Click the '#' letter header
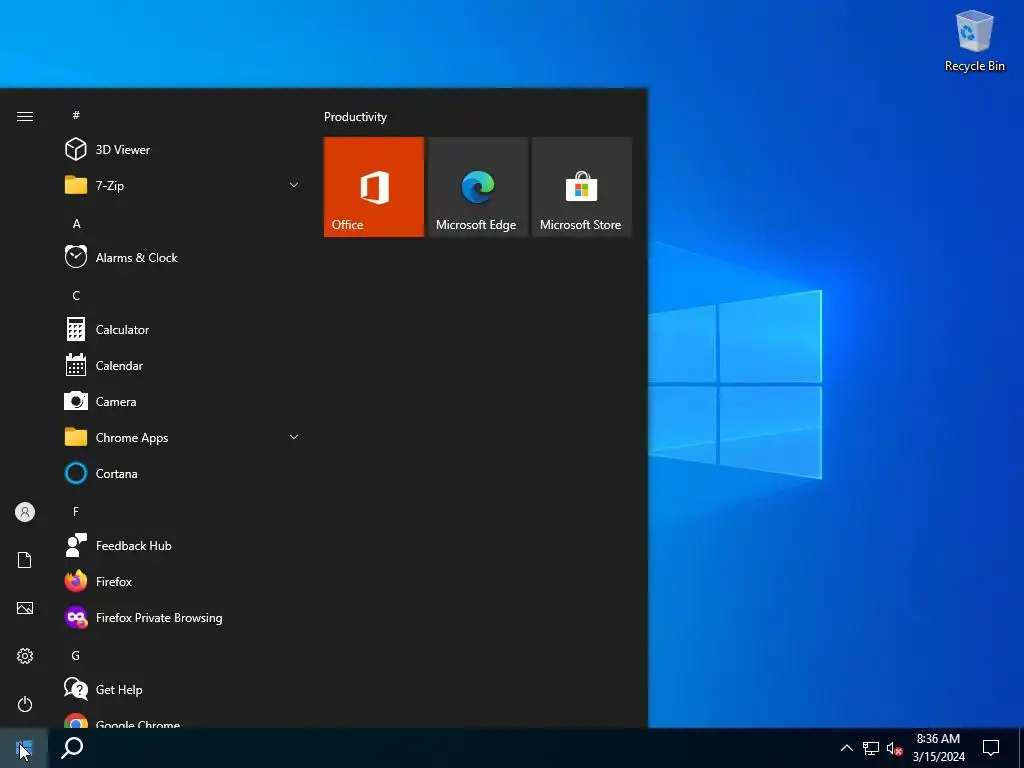Screen dimensions: 1024x768 (76, 115)
